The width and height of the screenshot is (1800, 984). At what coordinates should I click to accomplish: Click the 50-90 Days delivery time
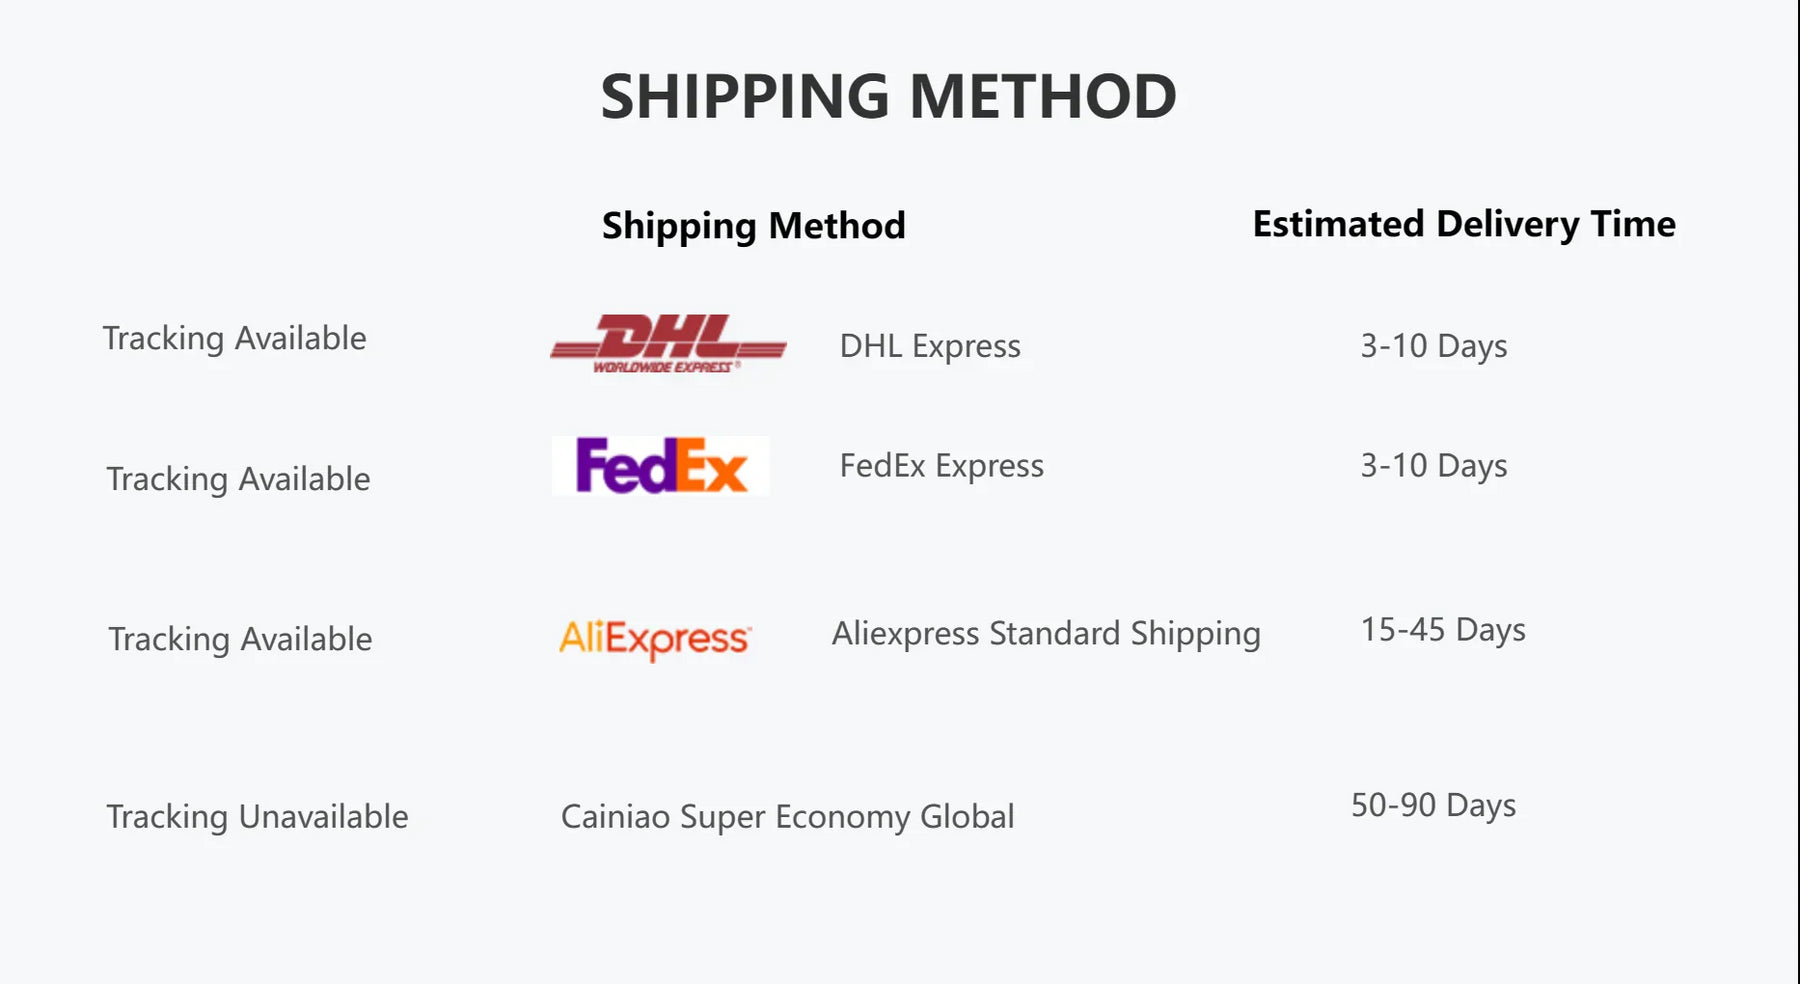1433,805
